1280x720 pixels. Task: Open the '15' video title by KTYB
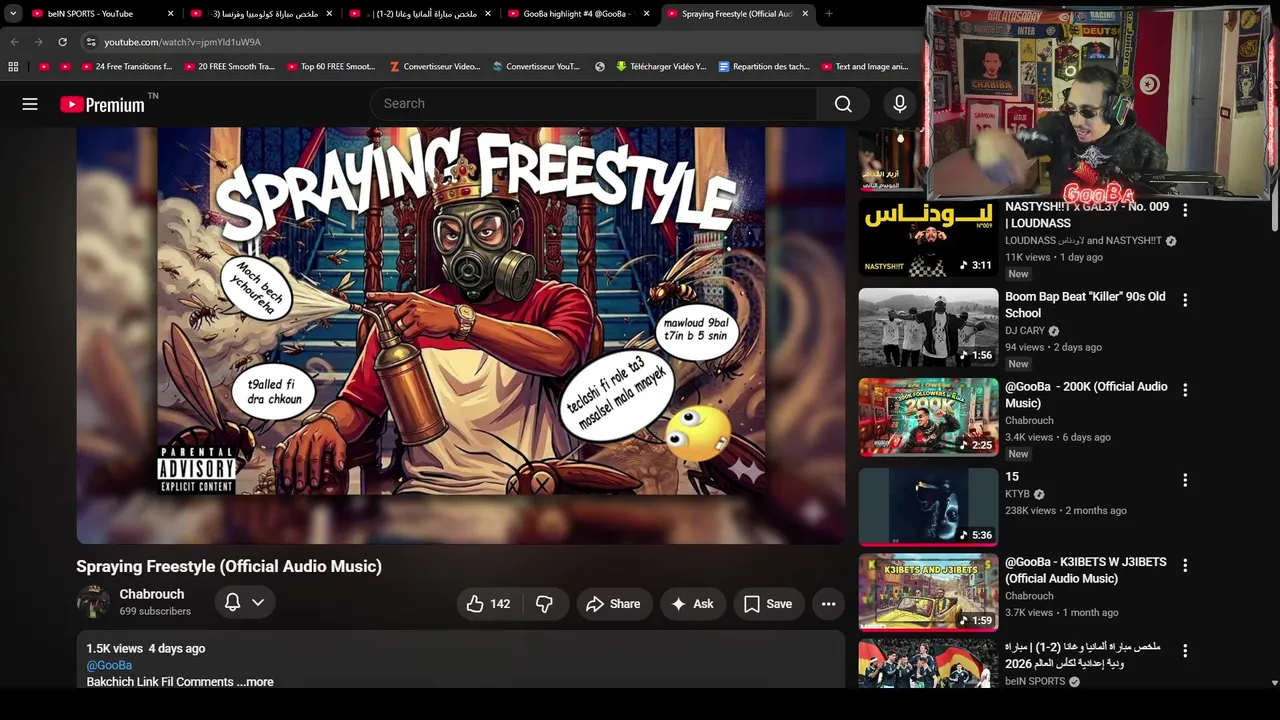click(x=1012, y=477)
